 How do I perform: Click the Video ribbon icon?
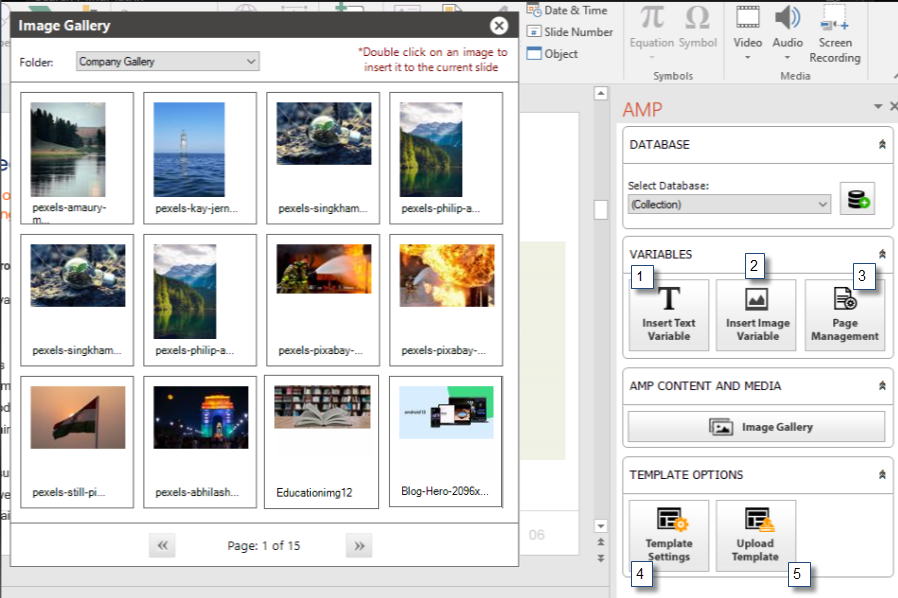[747, 18]
